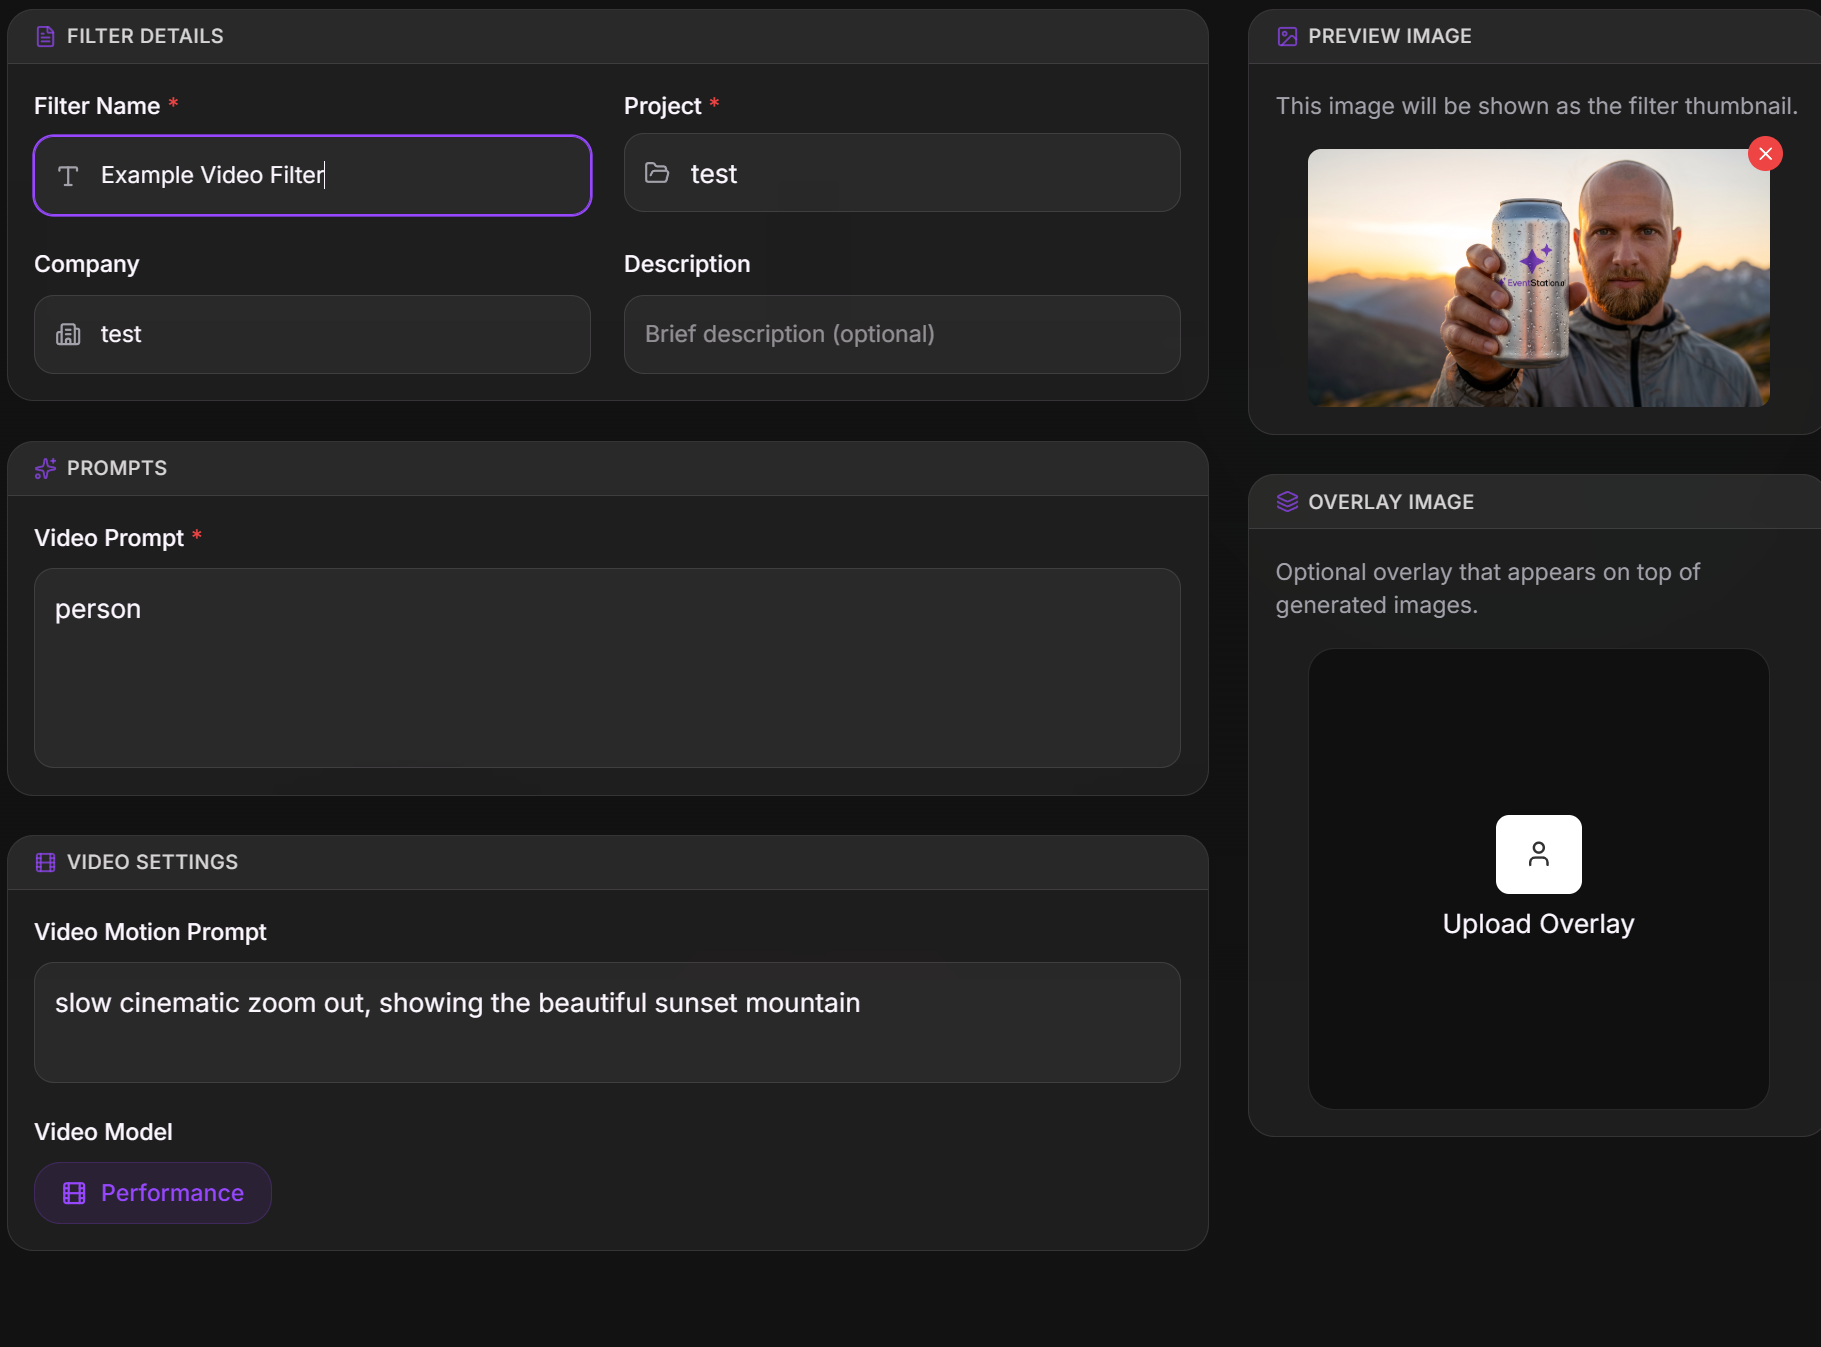Click the person upload icon for overlay
This screenshot has height=1347, width=1821.
point(1538,854)
